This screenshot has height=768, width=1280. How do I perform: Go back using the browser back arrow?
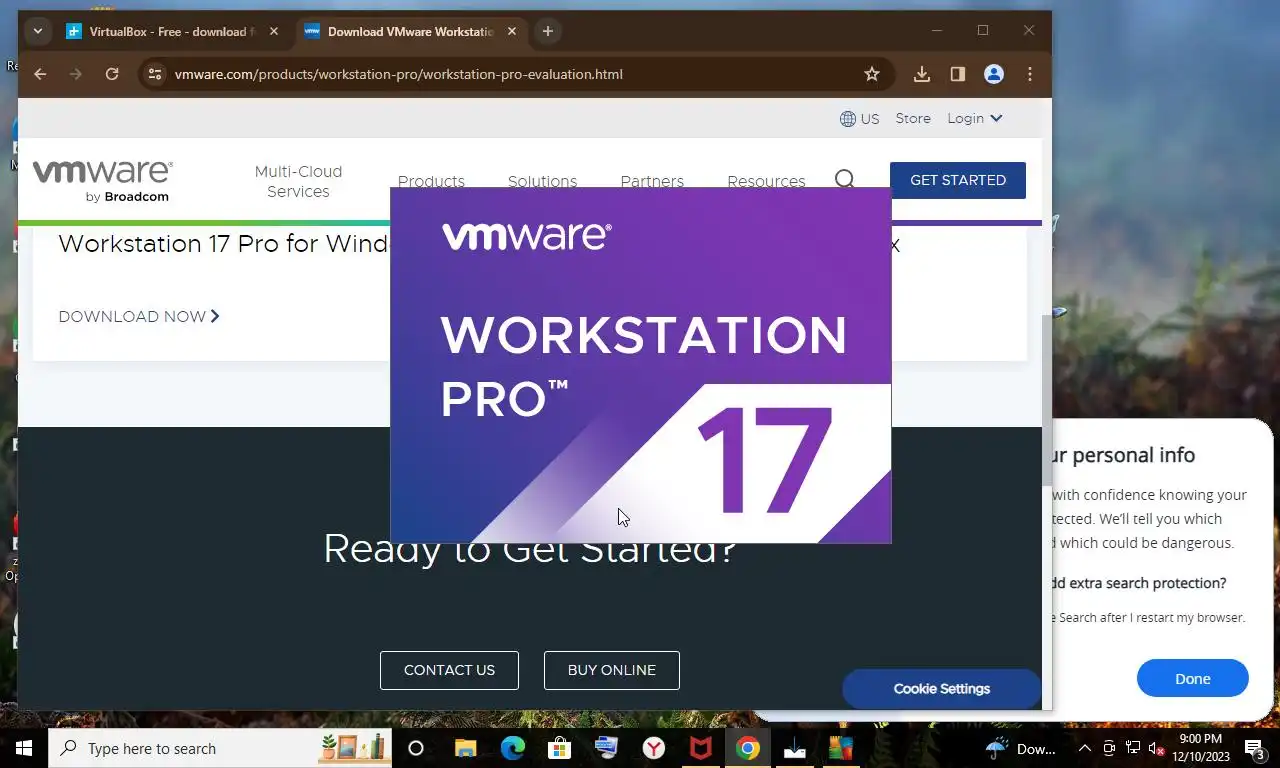(x=40, y=74)
